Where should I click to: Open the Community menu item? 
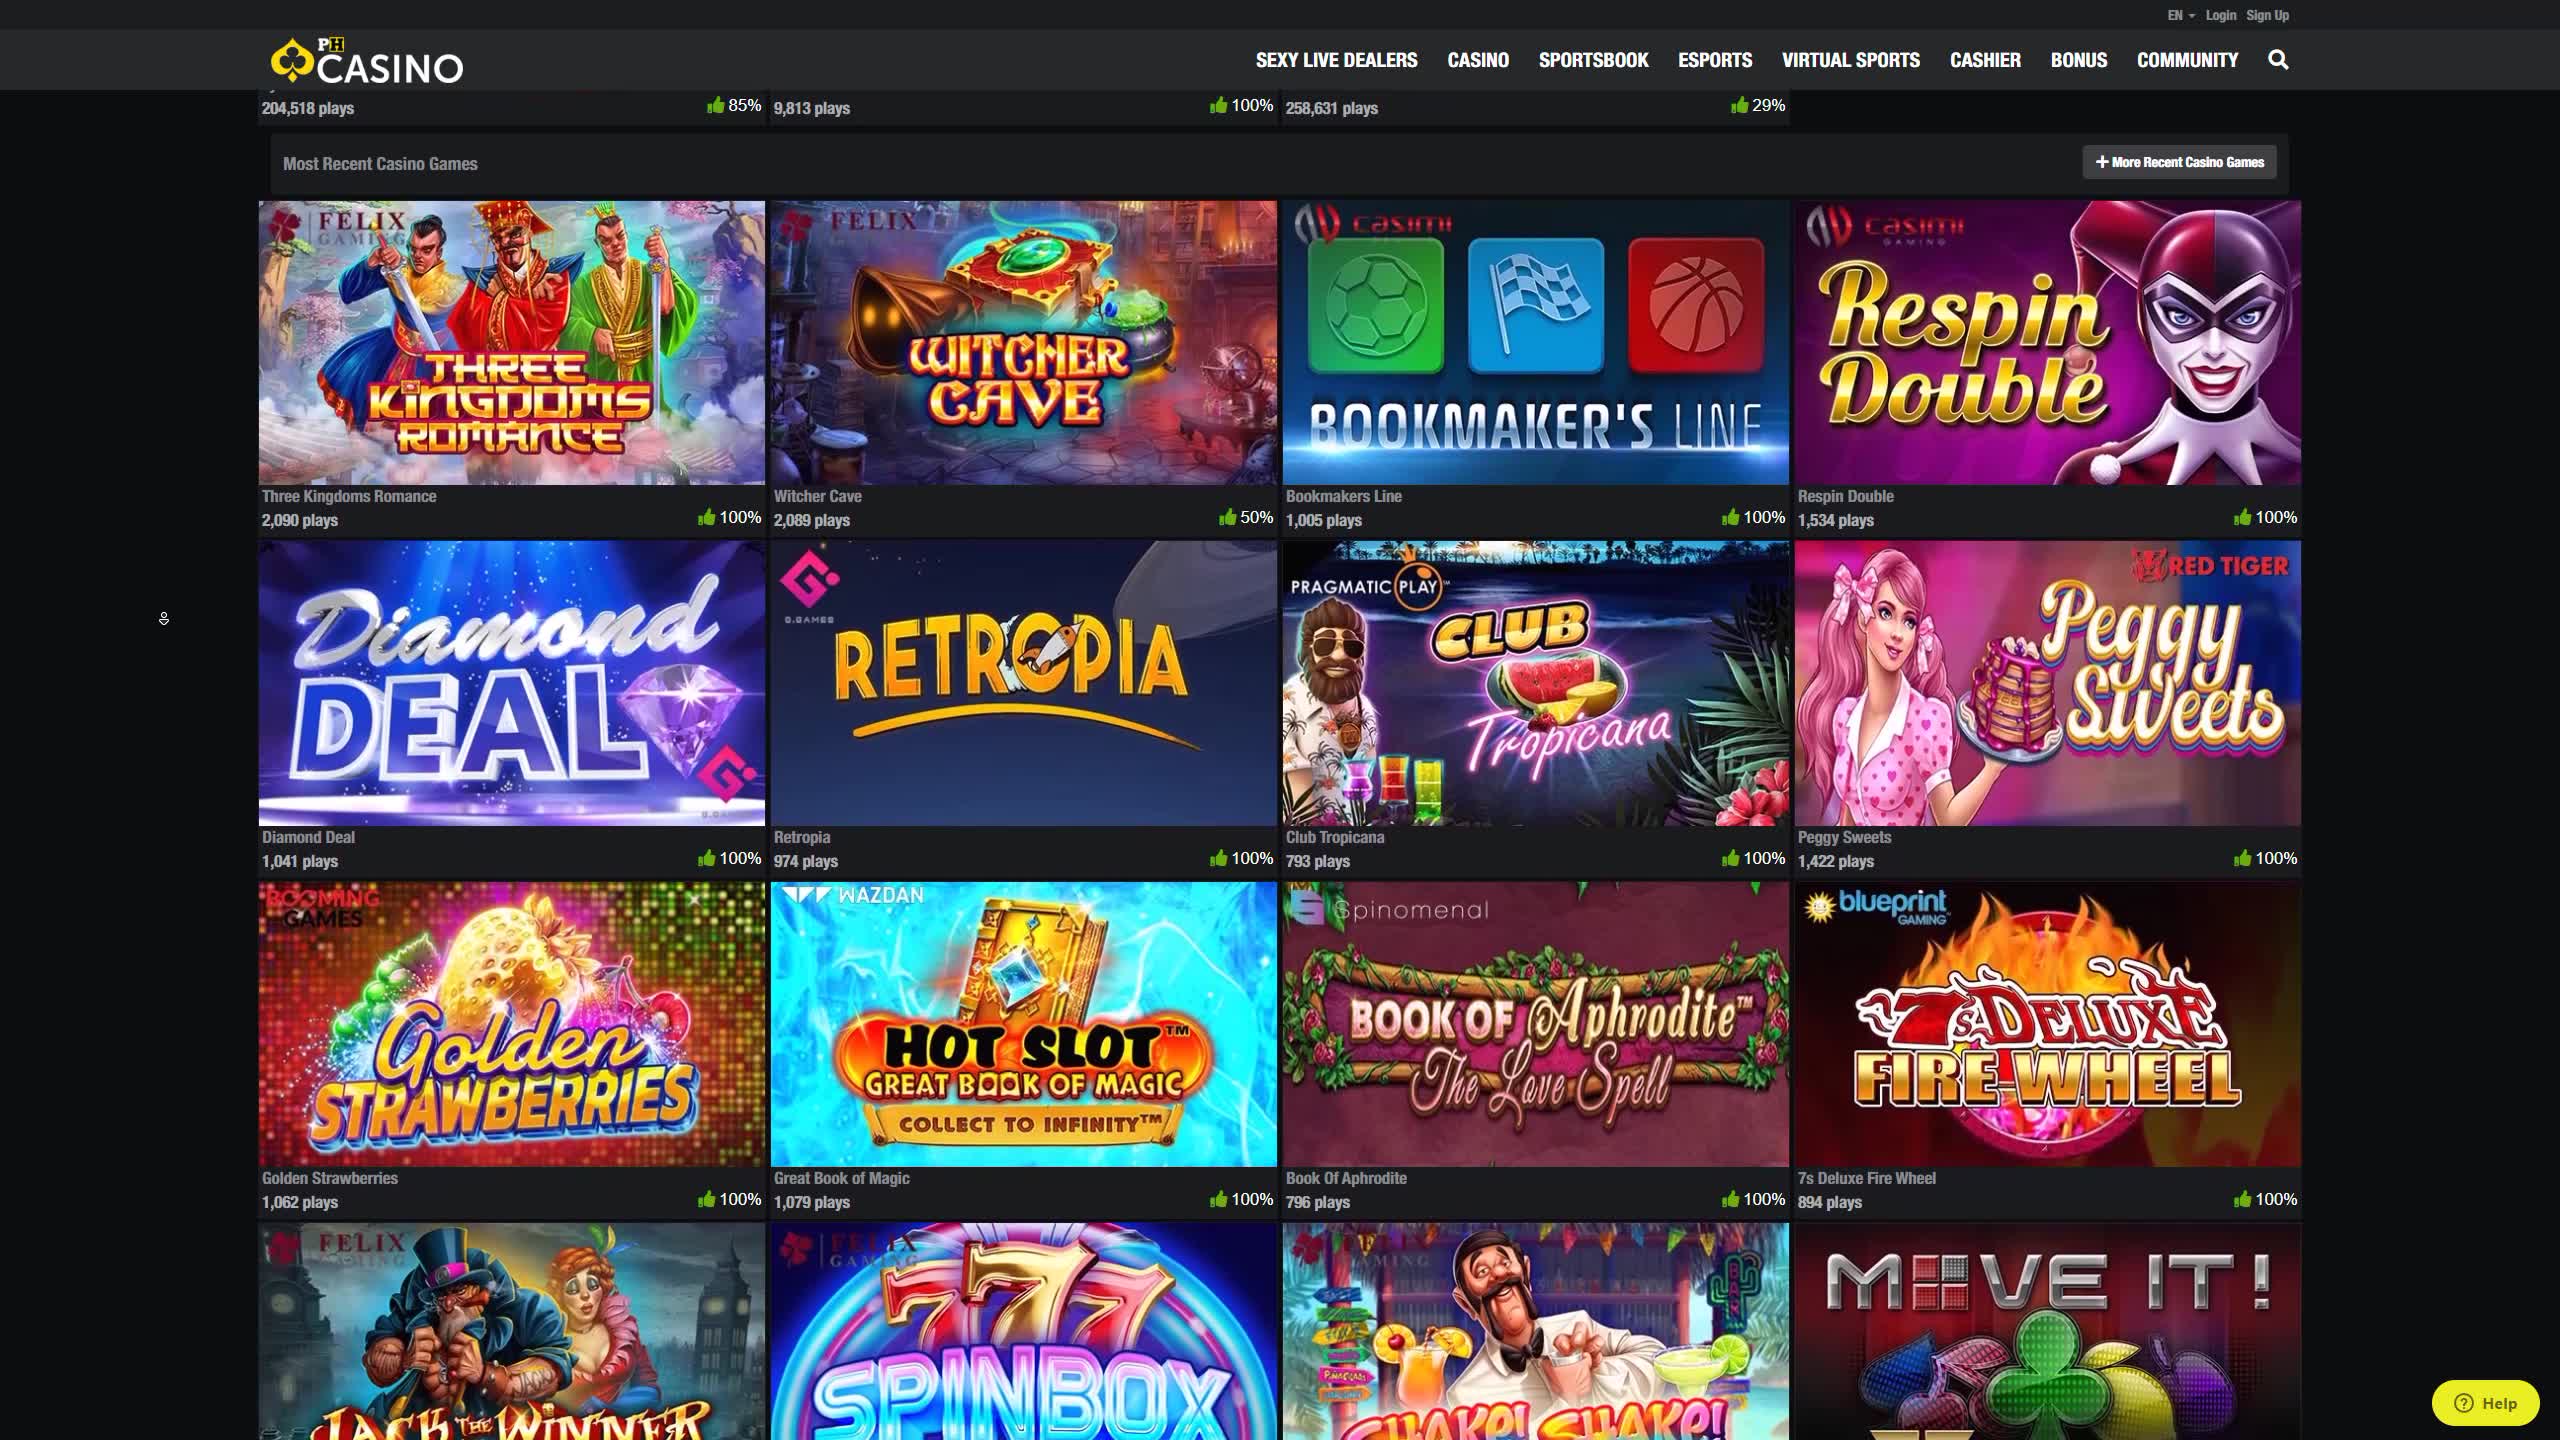(x=2187, y=60)
